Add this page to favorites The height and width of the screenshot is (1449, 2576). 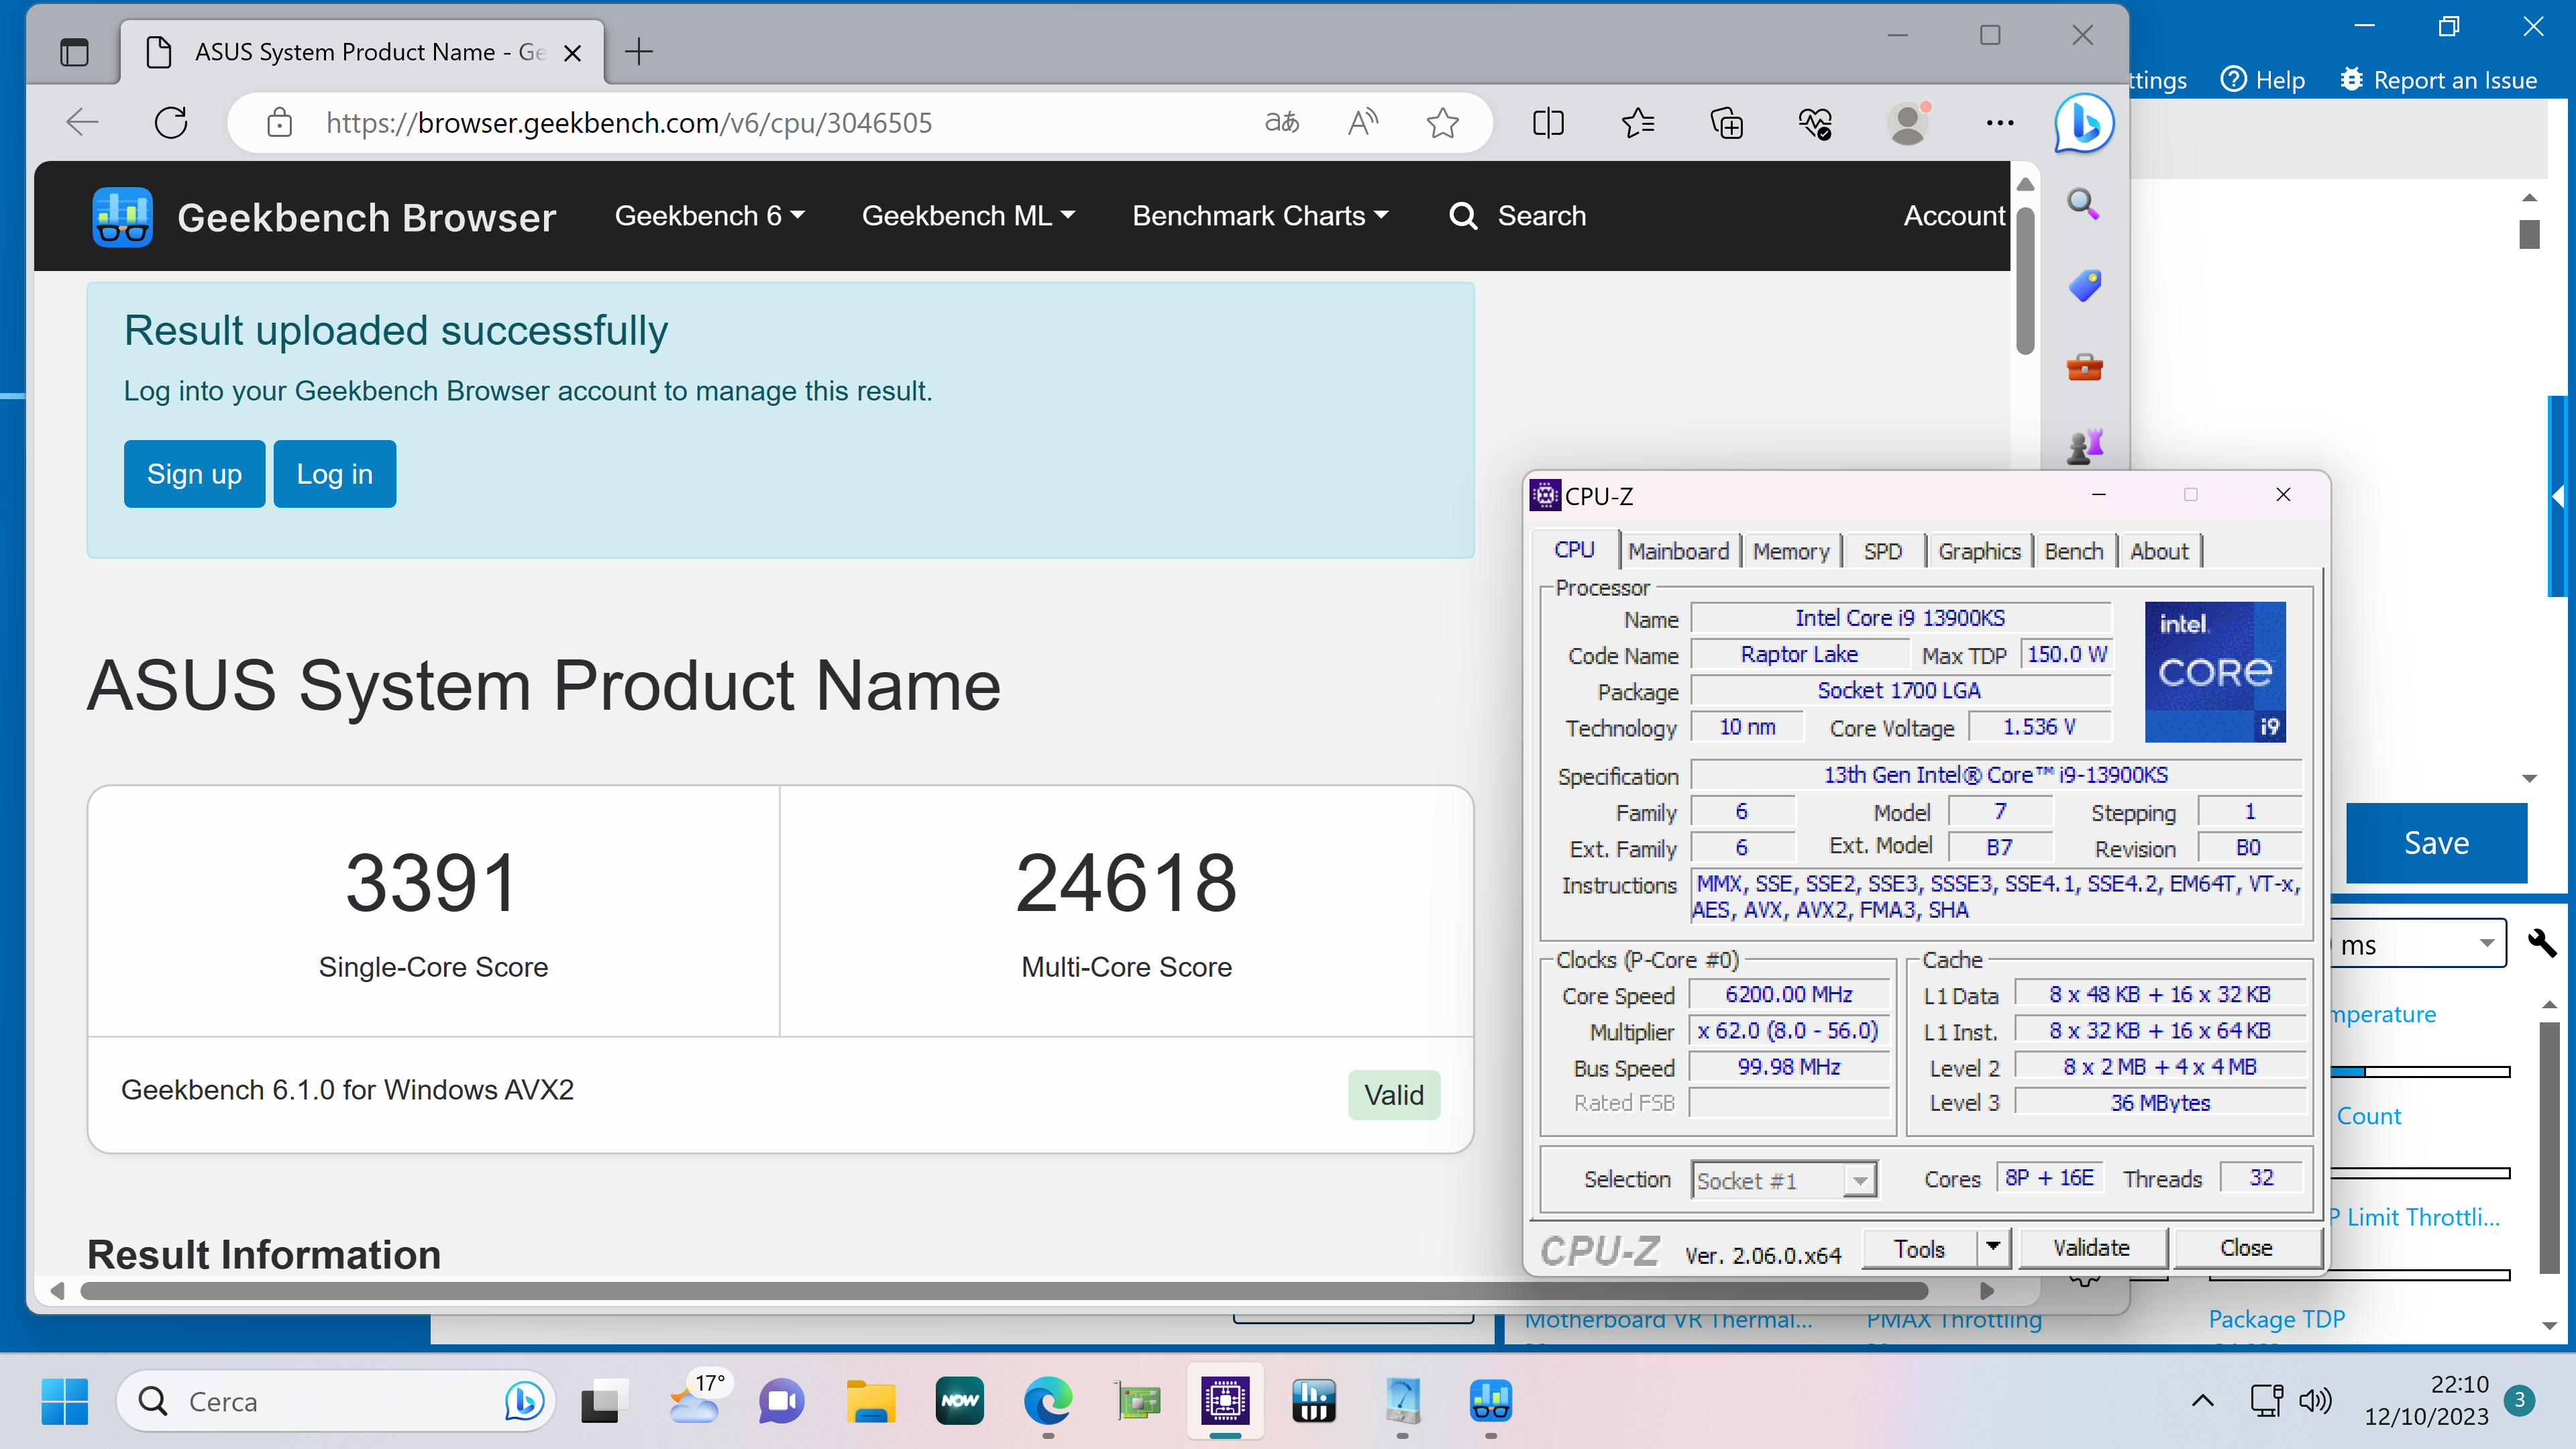coord(1442,122)
